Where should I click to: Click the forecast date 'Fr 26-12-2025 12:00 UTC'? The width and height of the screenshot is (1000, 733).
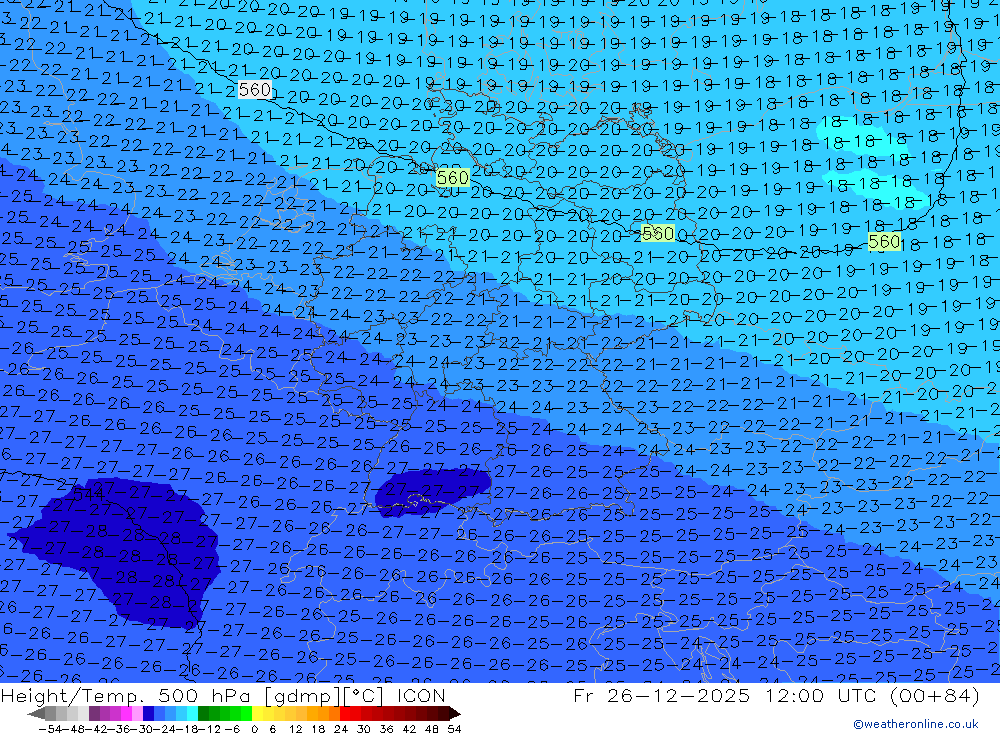point(725,695)
